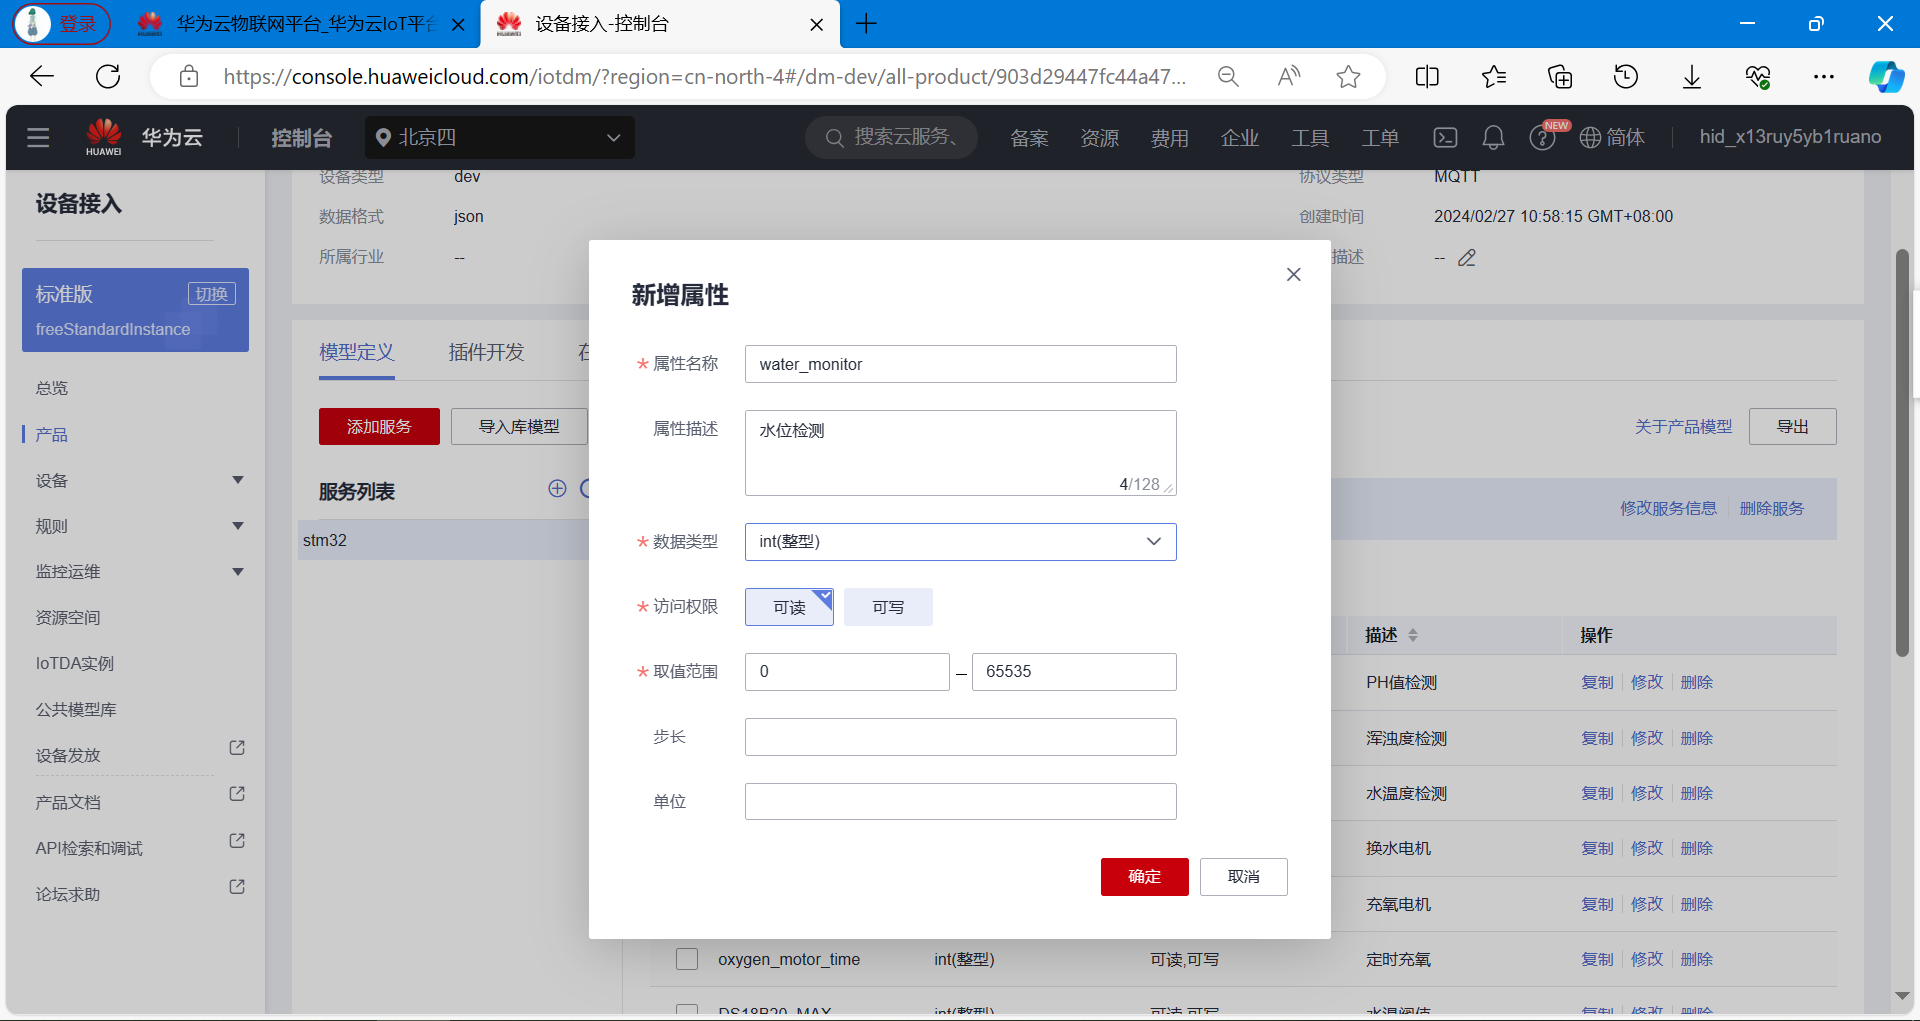Click the plus icon in 服务列表
The image size is (1920, 1021).
557,488
